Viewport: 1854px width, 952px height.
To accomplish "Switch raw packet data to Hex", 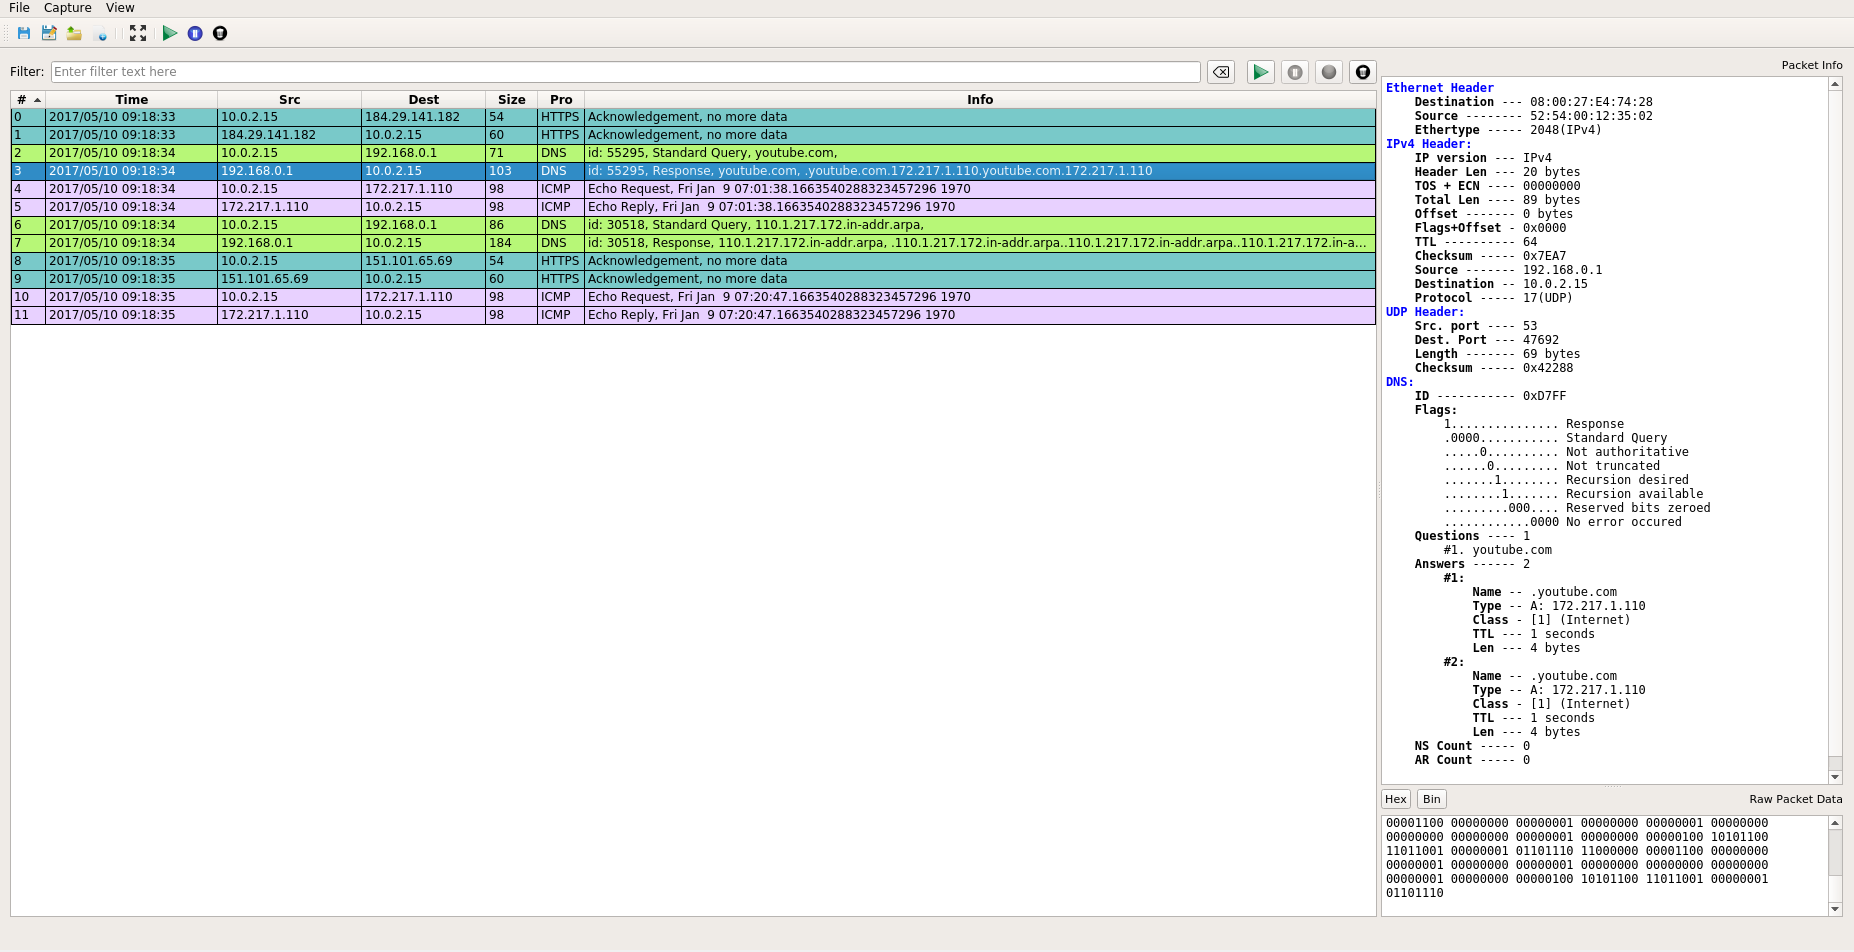I will [x=1396, y=799].
